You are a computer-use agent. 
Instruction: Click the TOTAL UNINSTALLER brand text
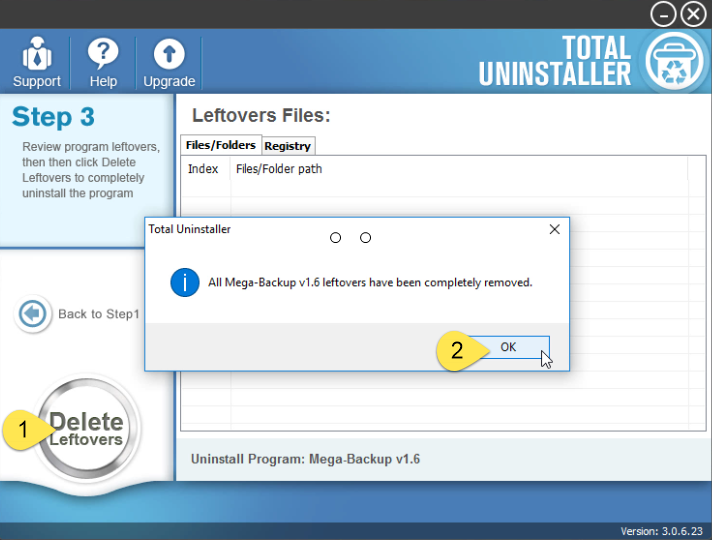tap(555, 61)
